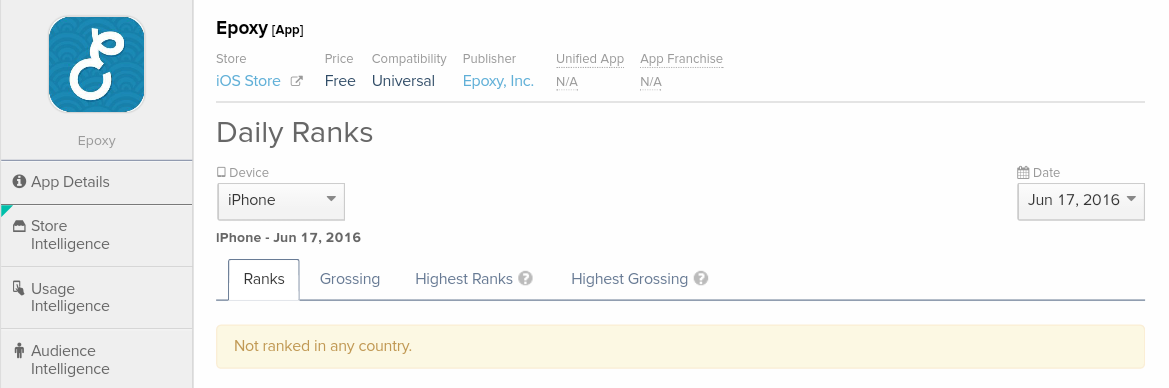1169x388 pixels.
Task: Open the Highest Grossing tab
Action: (629, 279)
